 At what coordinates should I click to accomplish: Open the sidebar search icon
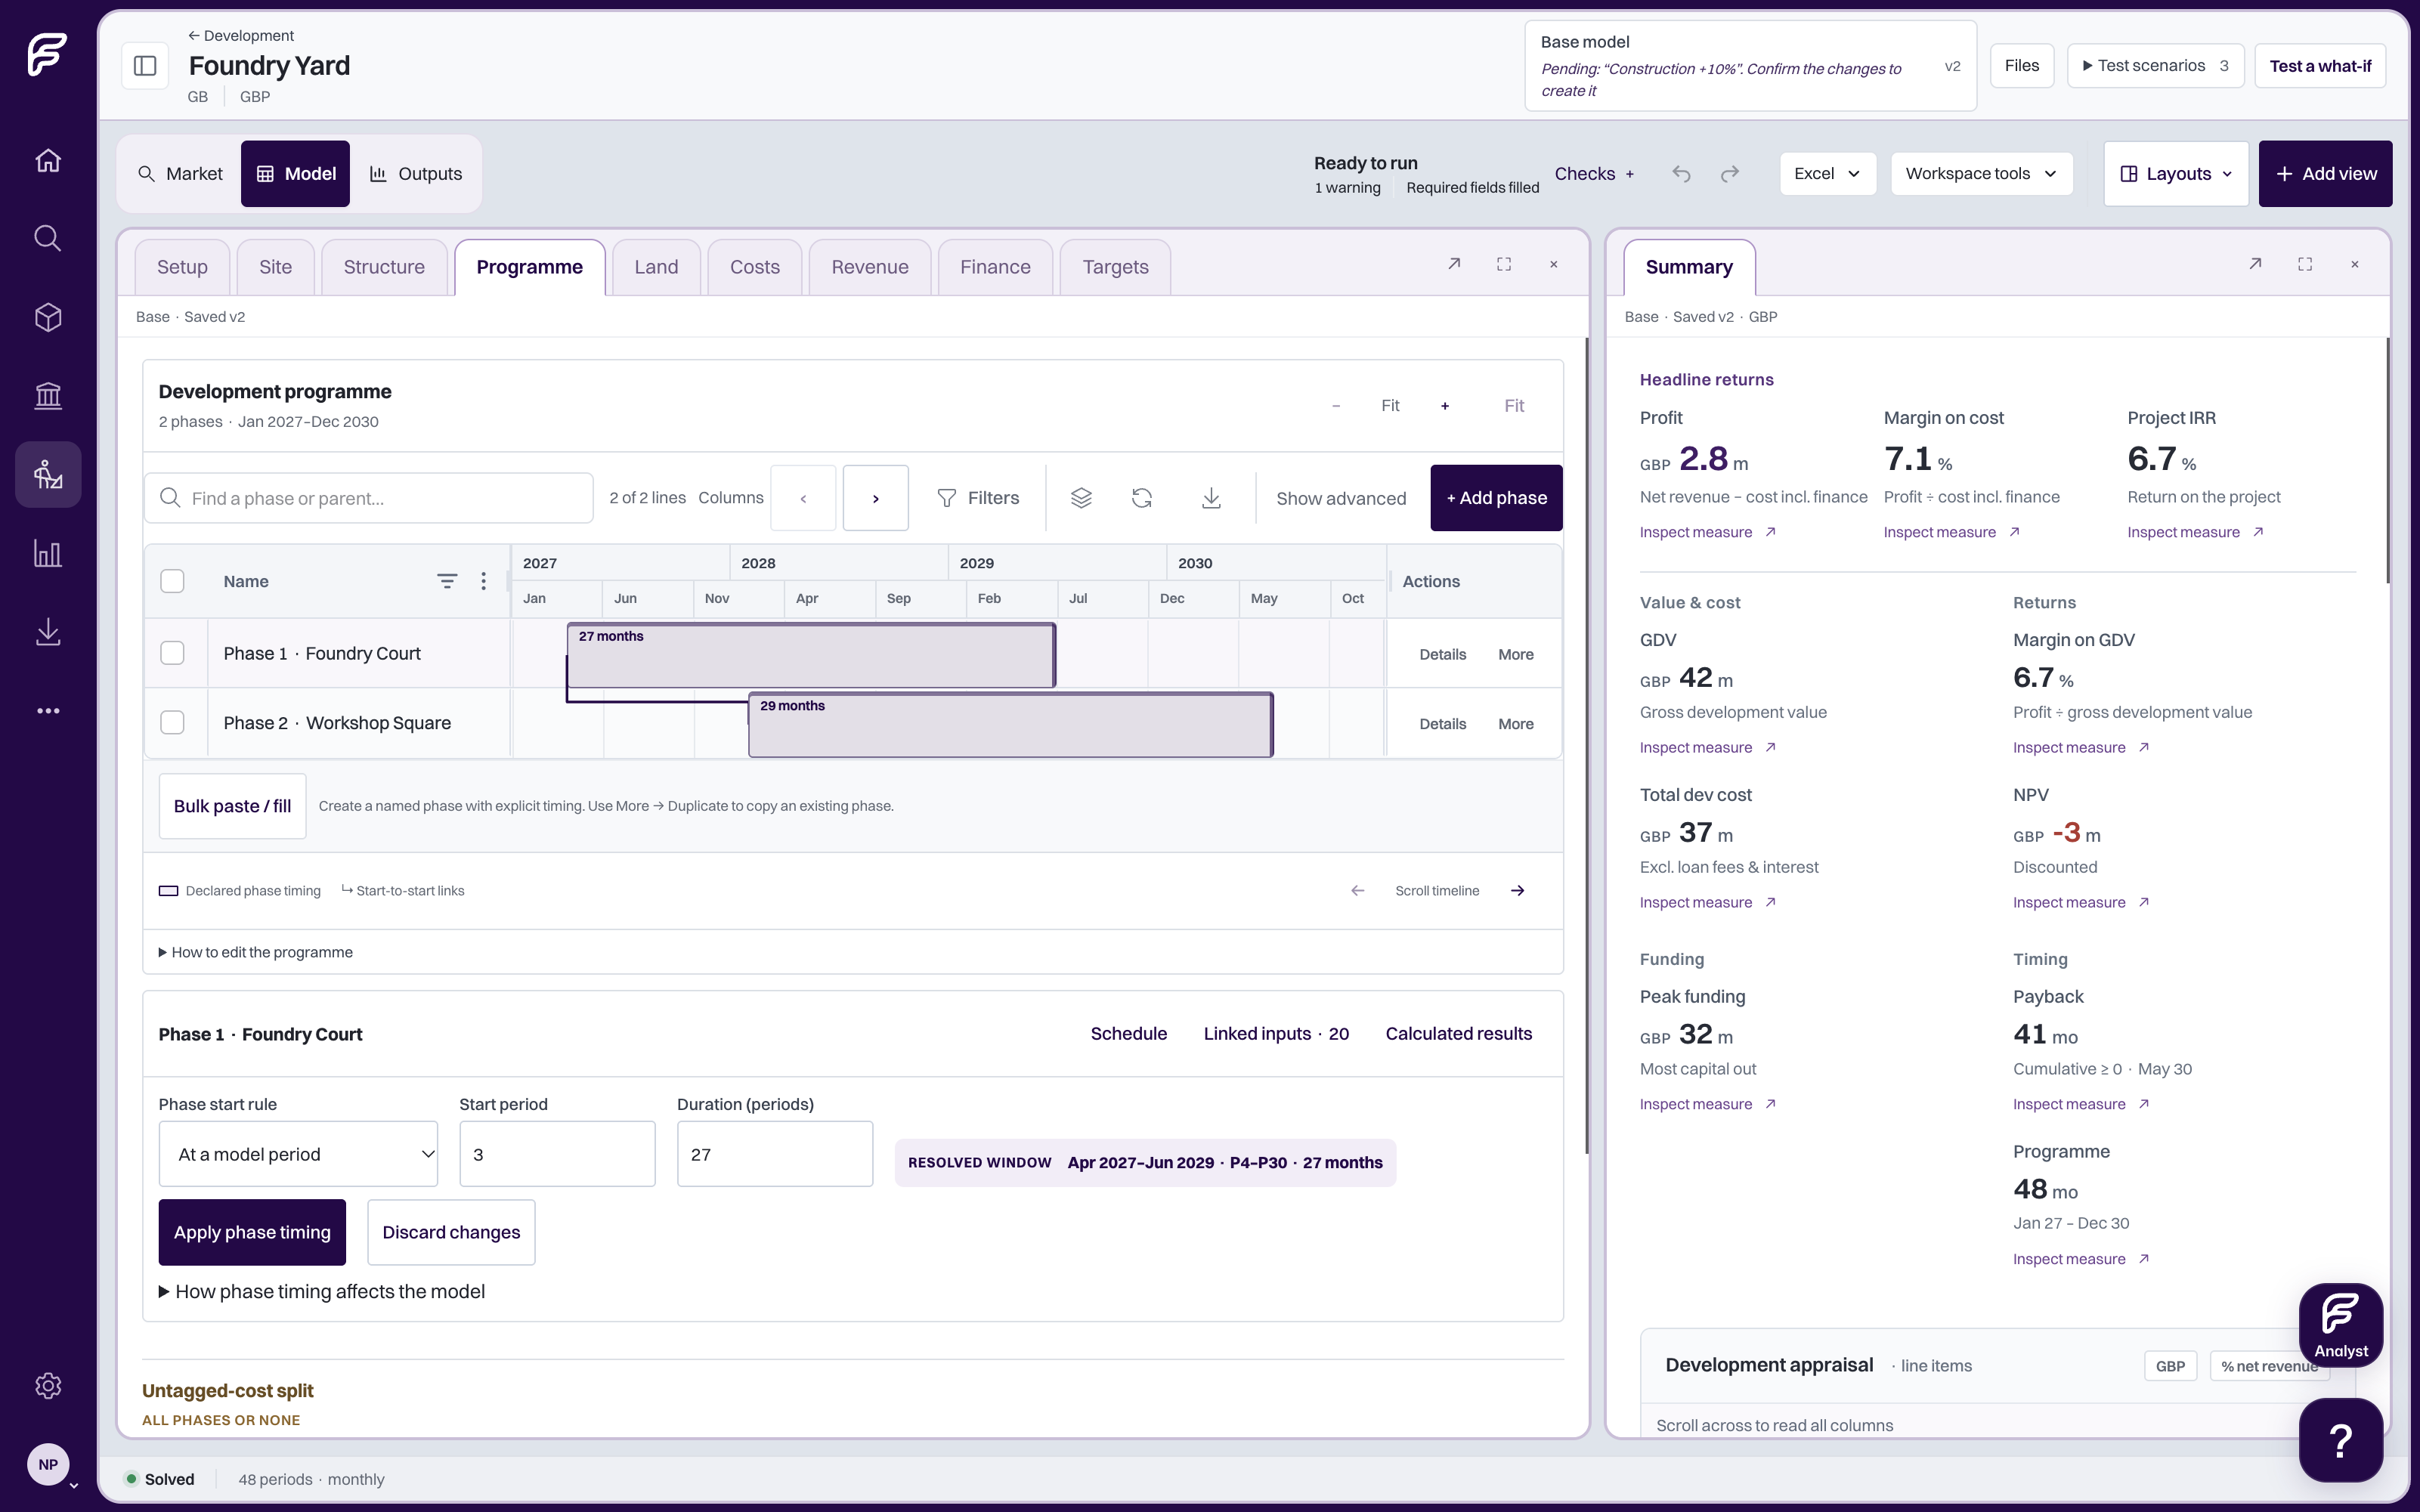48,238
